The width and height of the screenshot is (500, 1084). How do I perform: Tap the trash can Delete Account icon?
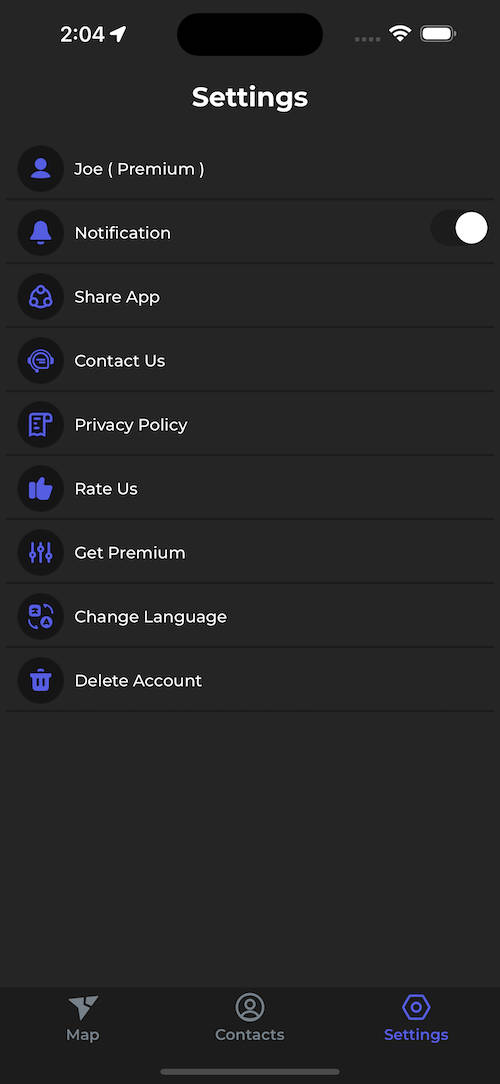(41, 680)
